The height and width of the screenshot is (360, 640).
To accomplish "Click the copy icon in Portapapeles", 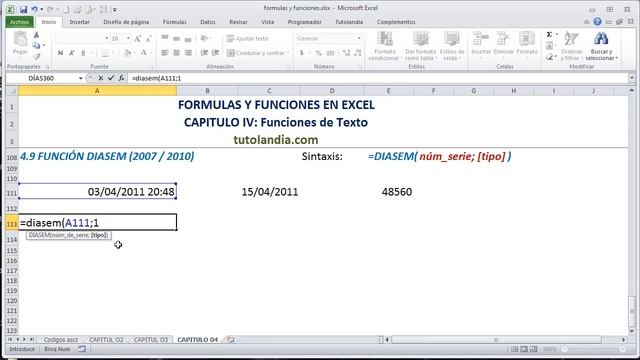I will 36,46.
